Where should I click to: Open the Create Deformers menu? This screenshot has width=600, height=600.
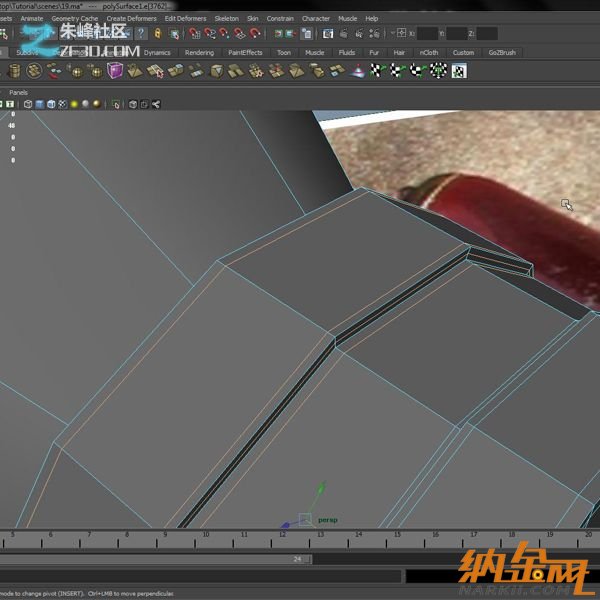point(131,18)
